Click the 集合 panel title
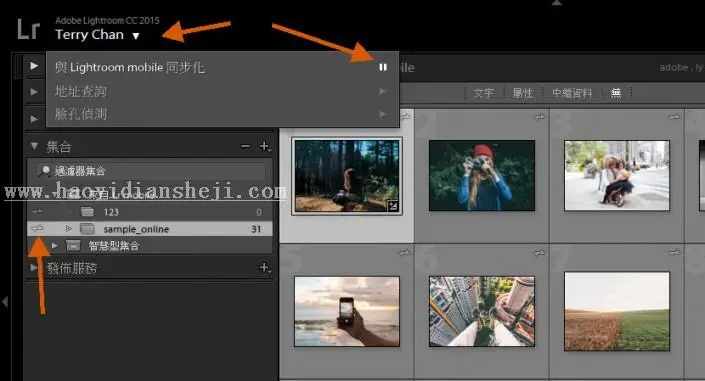The image size is (705, 381). coord(59,147)
